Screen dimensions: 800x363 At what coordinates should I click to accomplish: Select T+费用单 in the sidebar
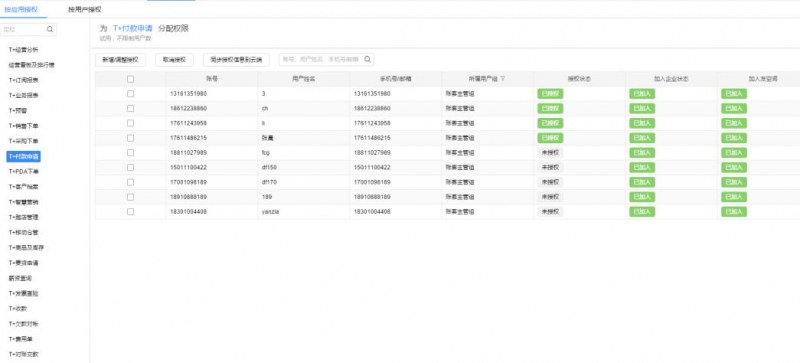tap(21, 339)
